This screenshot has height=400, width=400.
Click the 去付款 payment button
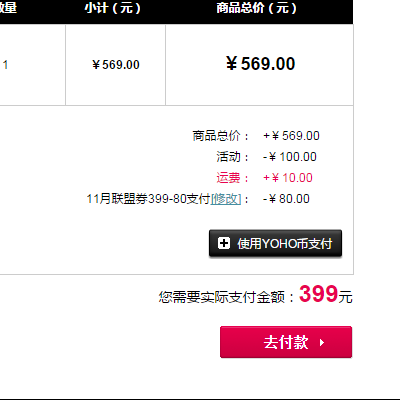286,342
